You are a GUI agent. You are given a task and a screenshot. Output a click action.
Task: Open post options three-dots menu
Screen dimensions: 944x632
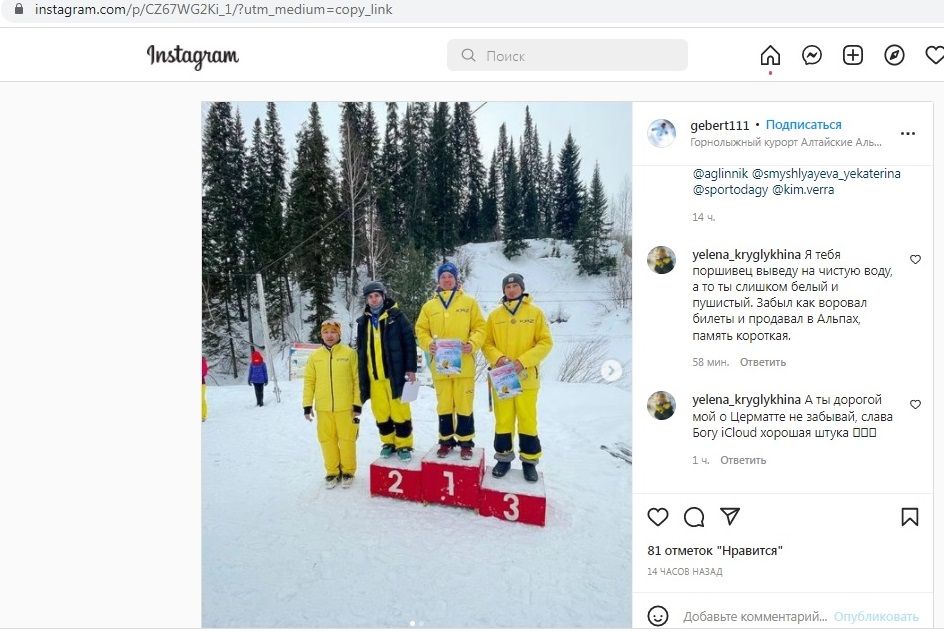[x=908, y=134]
